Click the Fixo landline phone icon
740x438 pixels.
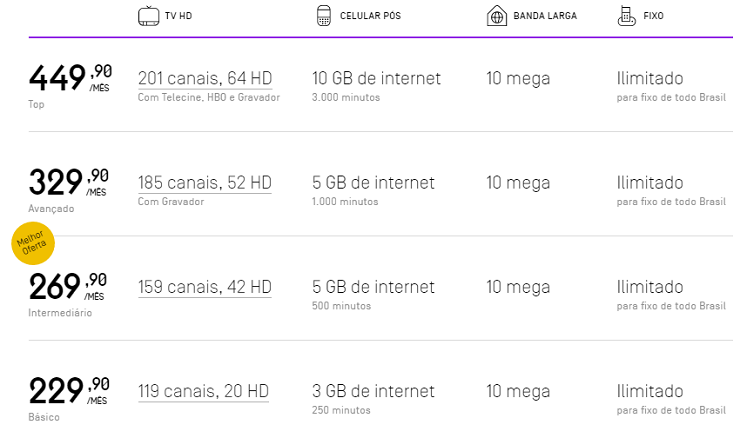(628, 16)
